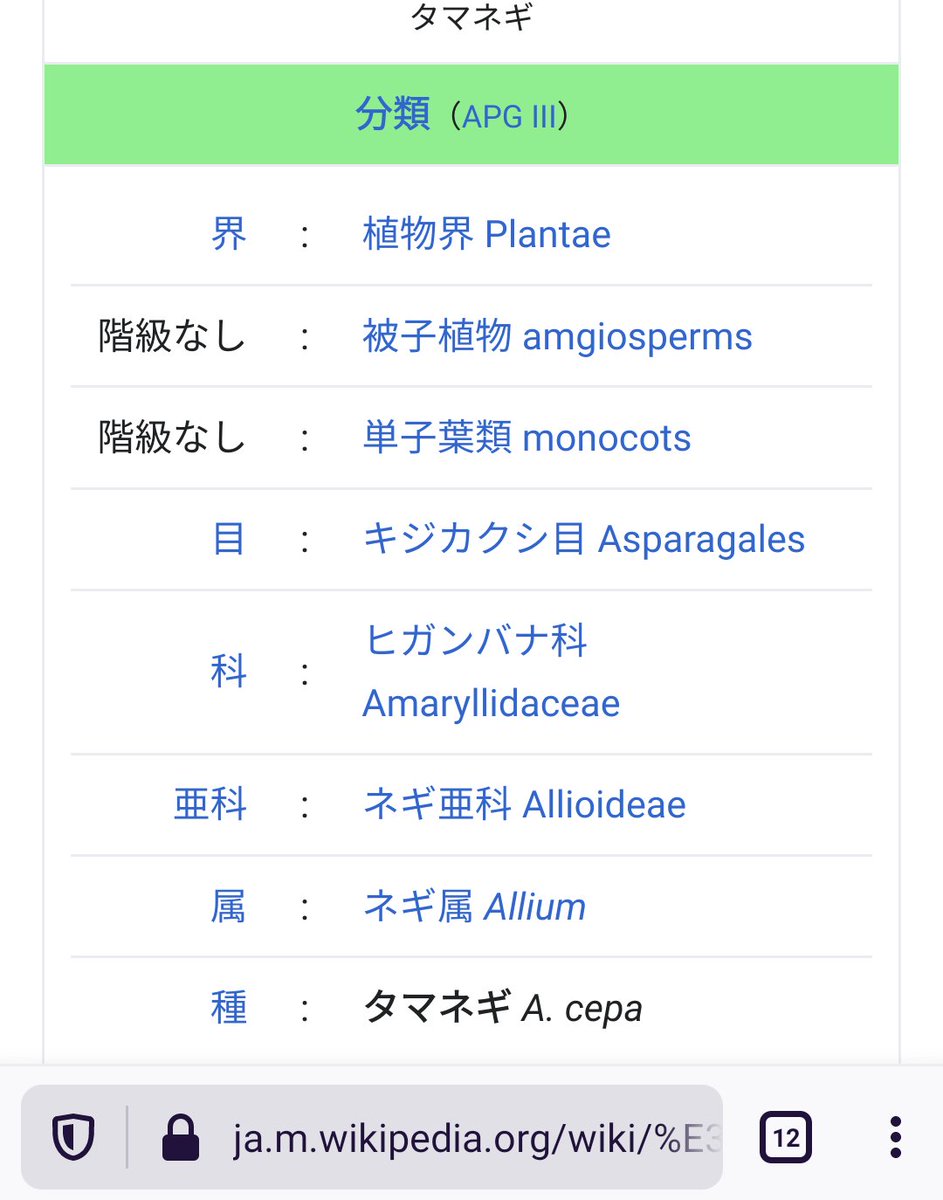Open the browser three-dot menu
943x1200 pixels.
coord(895,1137)
